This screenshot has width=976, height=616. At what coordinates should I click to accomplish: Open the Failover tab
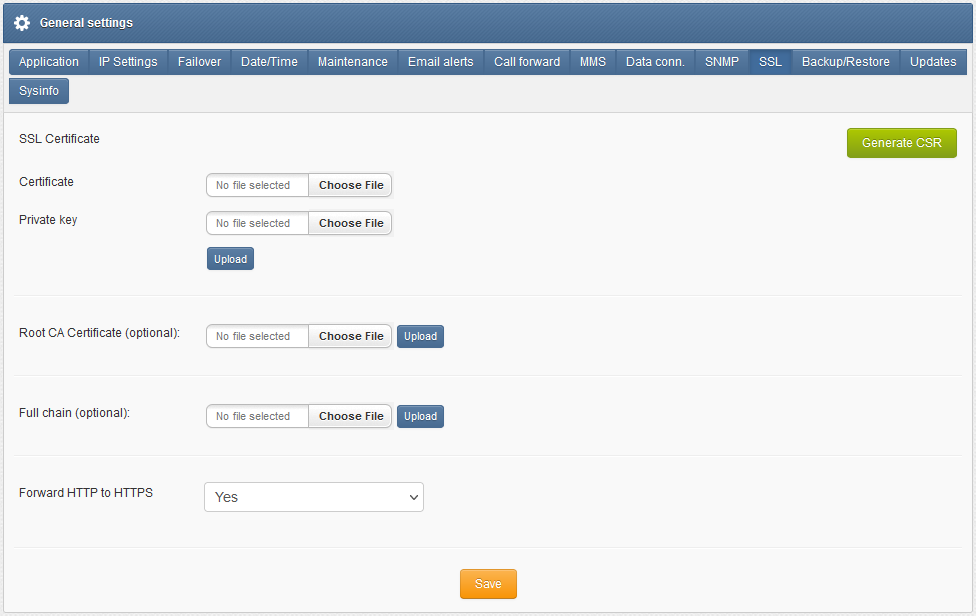click(199, 62)
